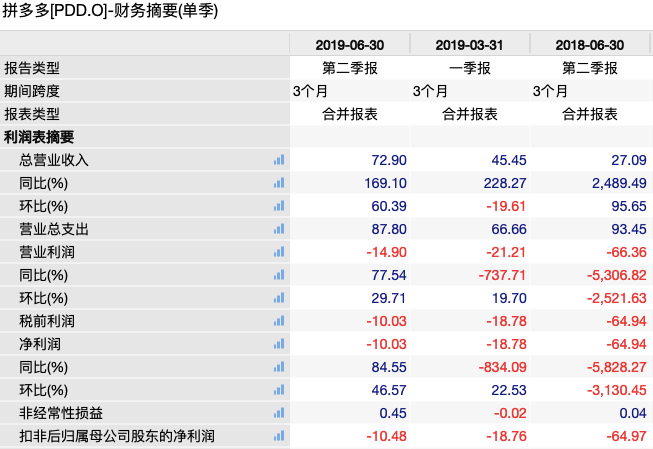Click chart icon for 同比(%) below 总营业收入
653x449 pixels.
279,183
